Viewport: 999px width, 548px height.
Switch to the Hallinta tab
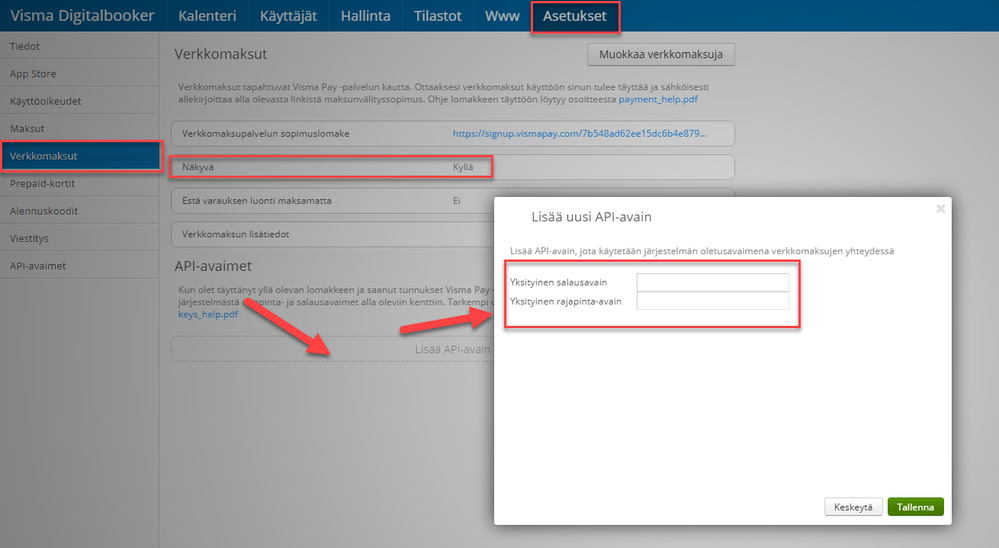coord(366,16)
